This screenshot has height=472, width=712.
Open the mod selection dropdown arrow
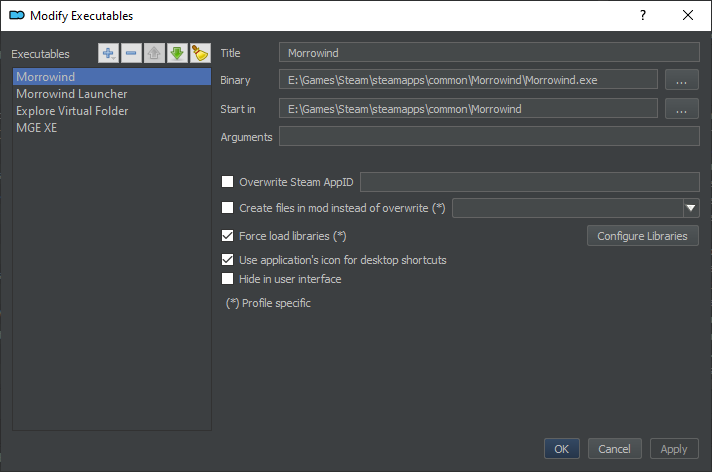[690, 208]
